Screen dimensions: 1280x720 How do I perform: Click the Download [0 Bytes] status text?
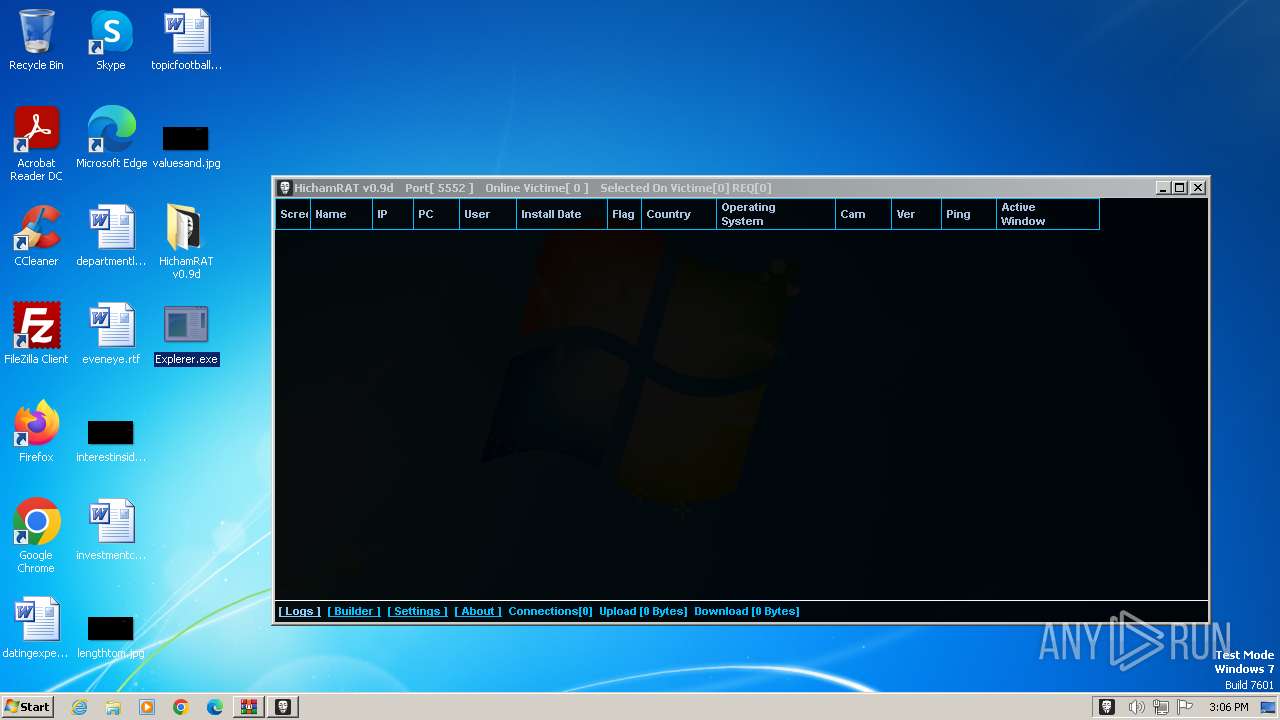[747, 611]
